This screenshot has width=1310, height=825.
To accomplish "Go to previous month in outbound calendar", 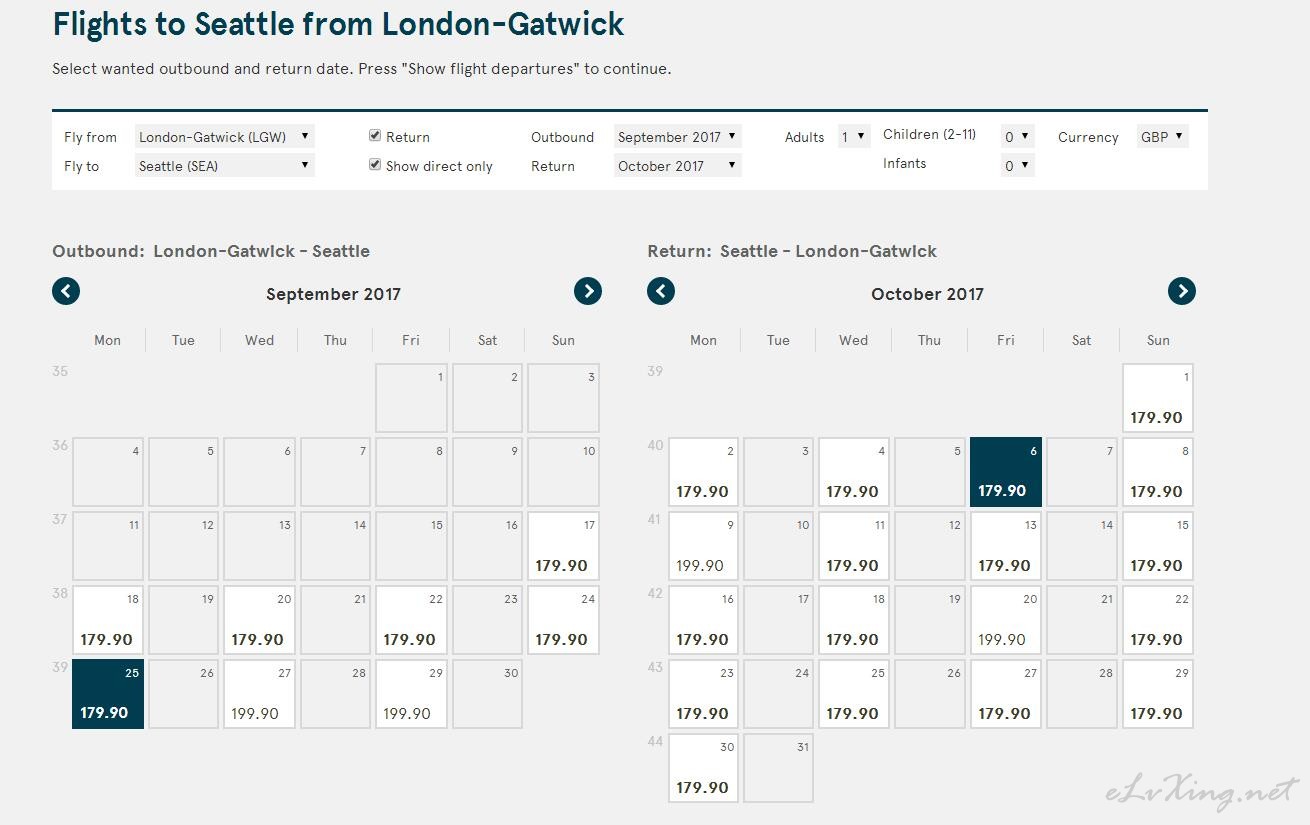I will coord(66,291).
